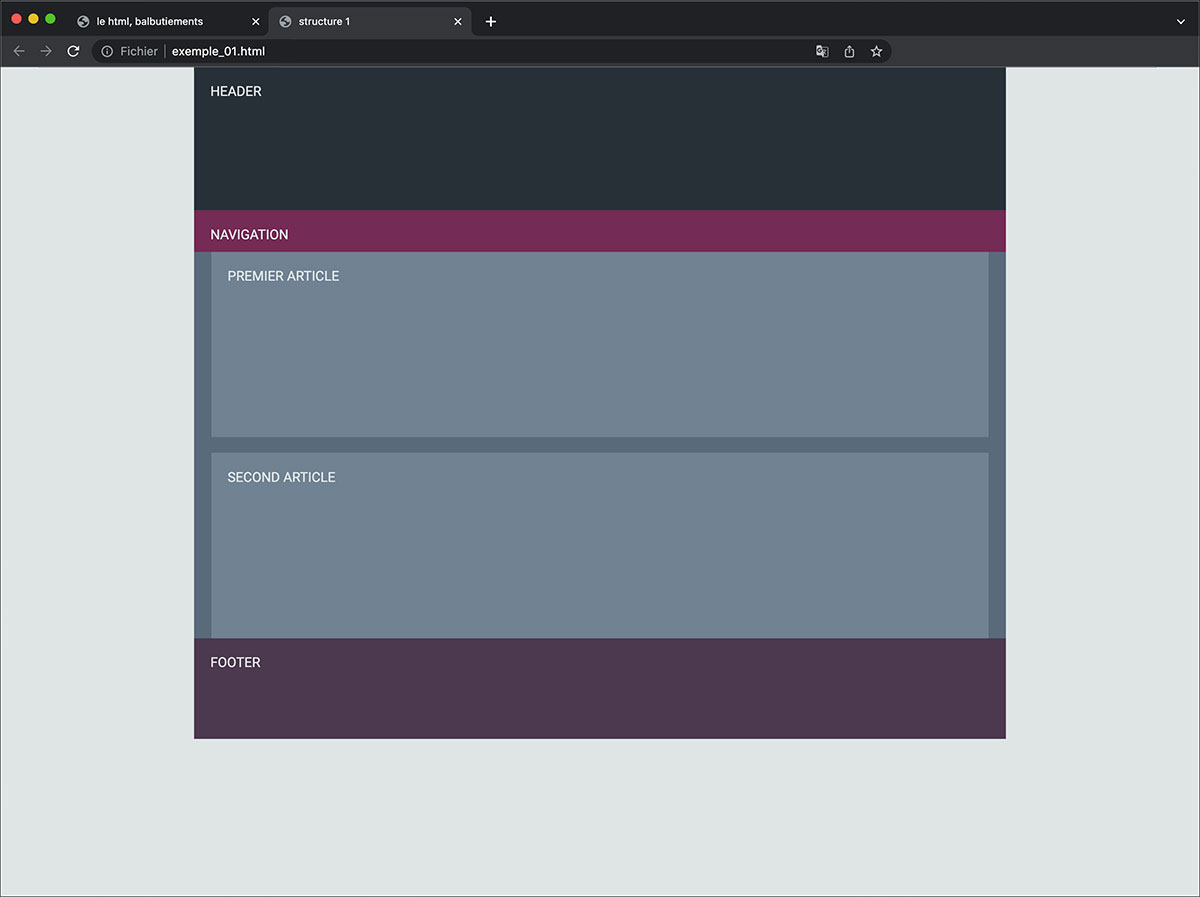Expand the tab search chevron

pos(1181,21)
